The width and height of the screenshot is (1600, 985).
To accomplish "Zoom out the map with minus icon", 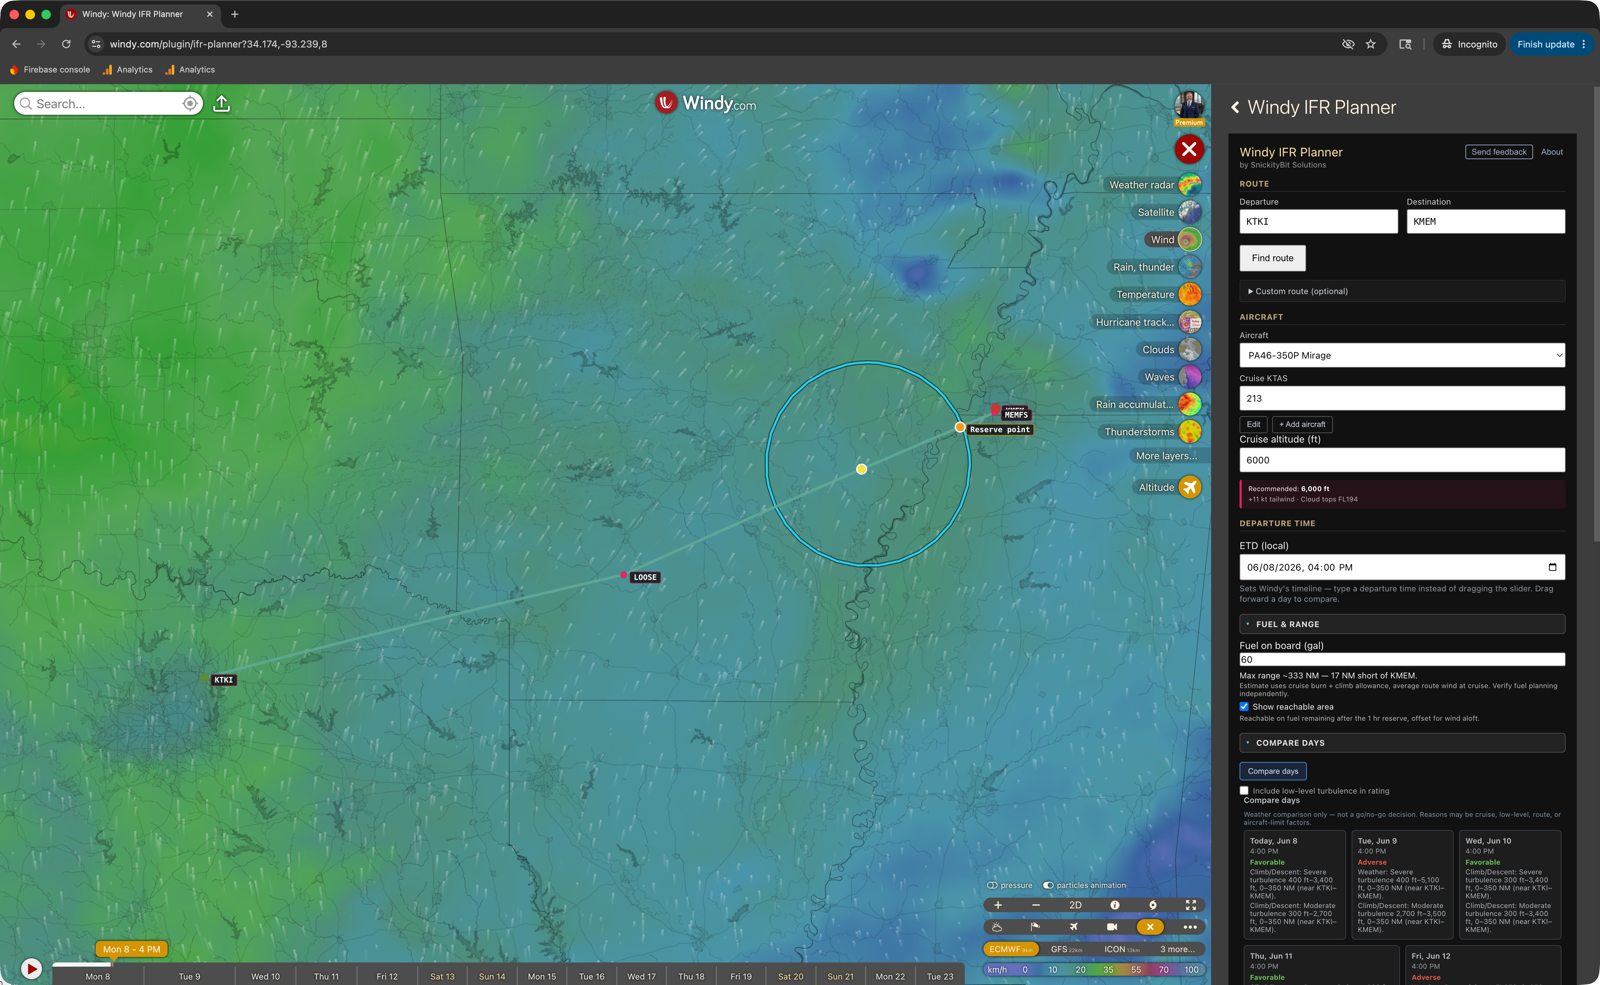I will pyautogui.click(x=1036, y=905).
